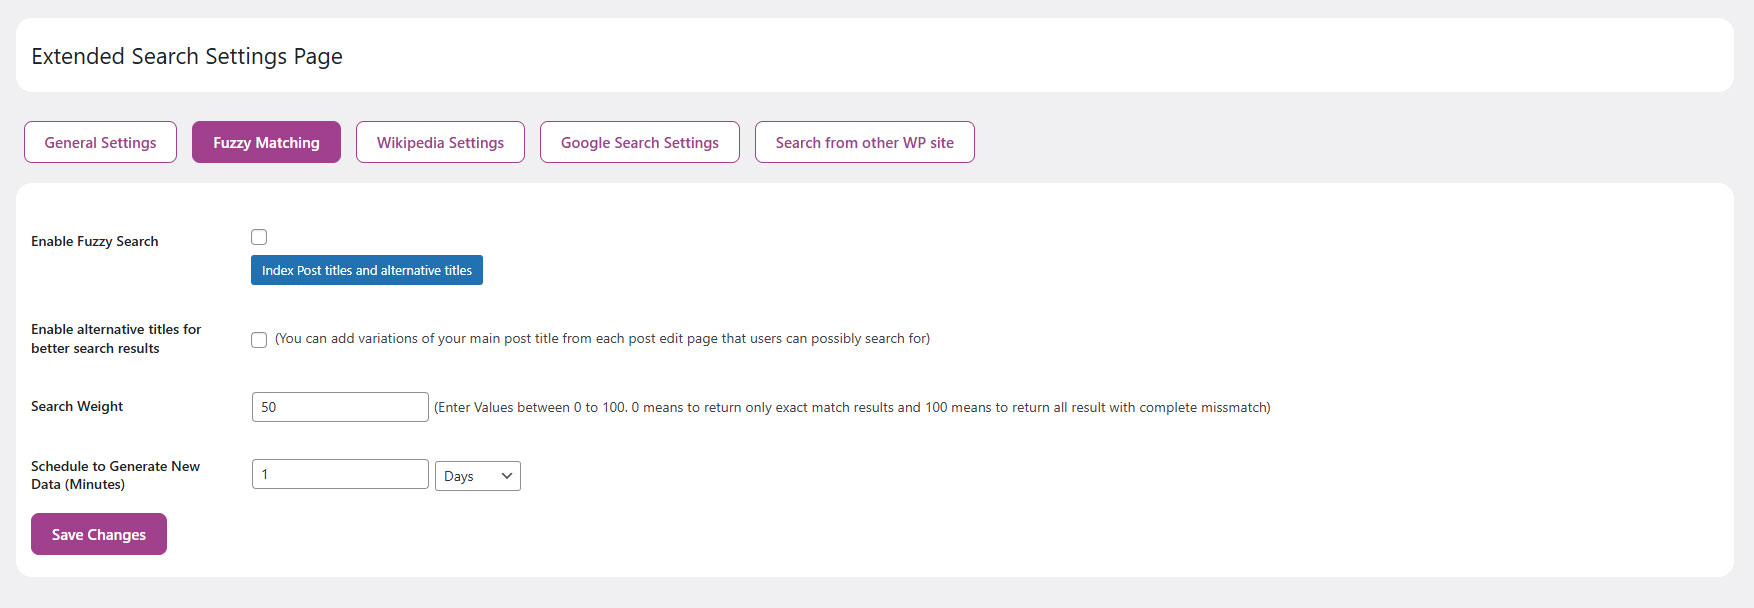This screenshot has height=608, width=1754.
Task: Tick the Enable Fuzzy Search checkbox
Action: (x=259, y=237)
